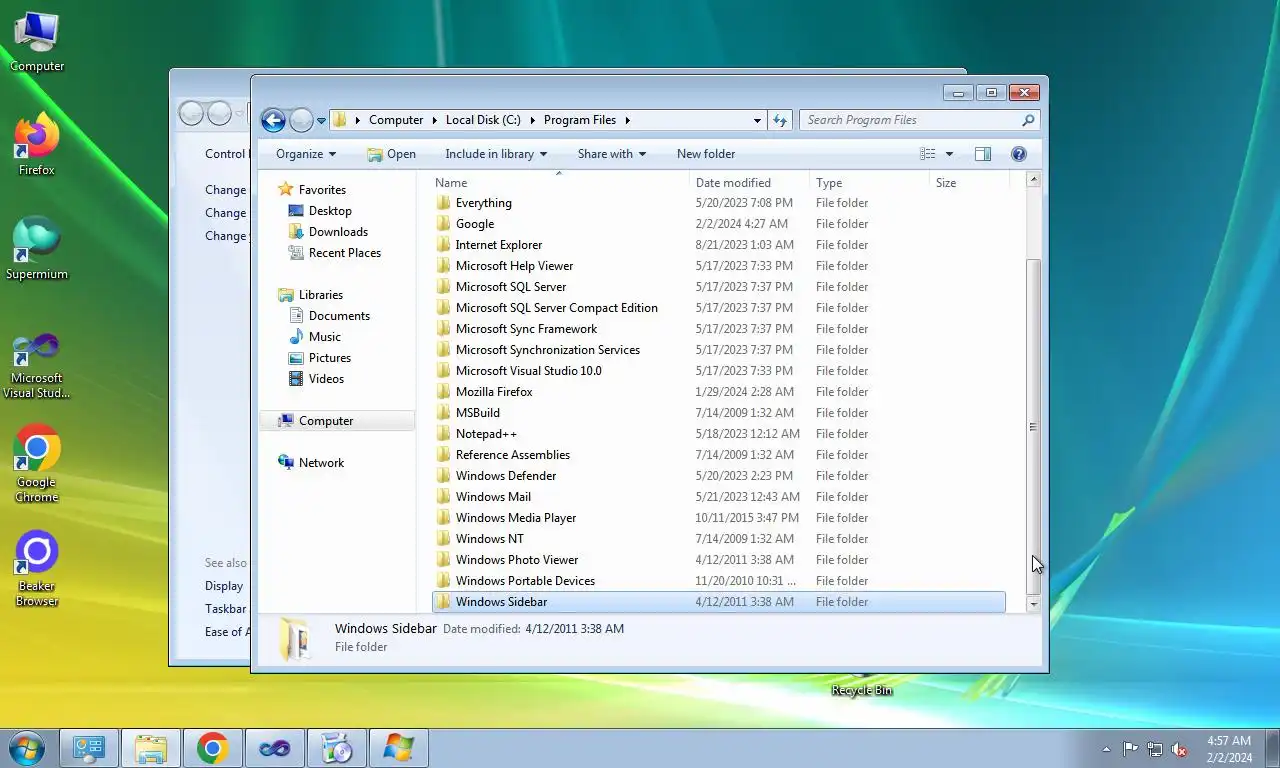Click the search magnifier icon
Image resolution: width=1280 pixels, height=768 pixels.
[x=1028, y=120]
